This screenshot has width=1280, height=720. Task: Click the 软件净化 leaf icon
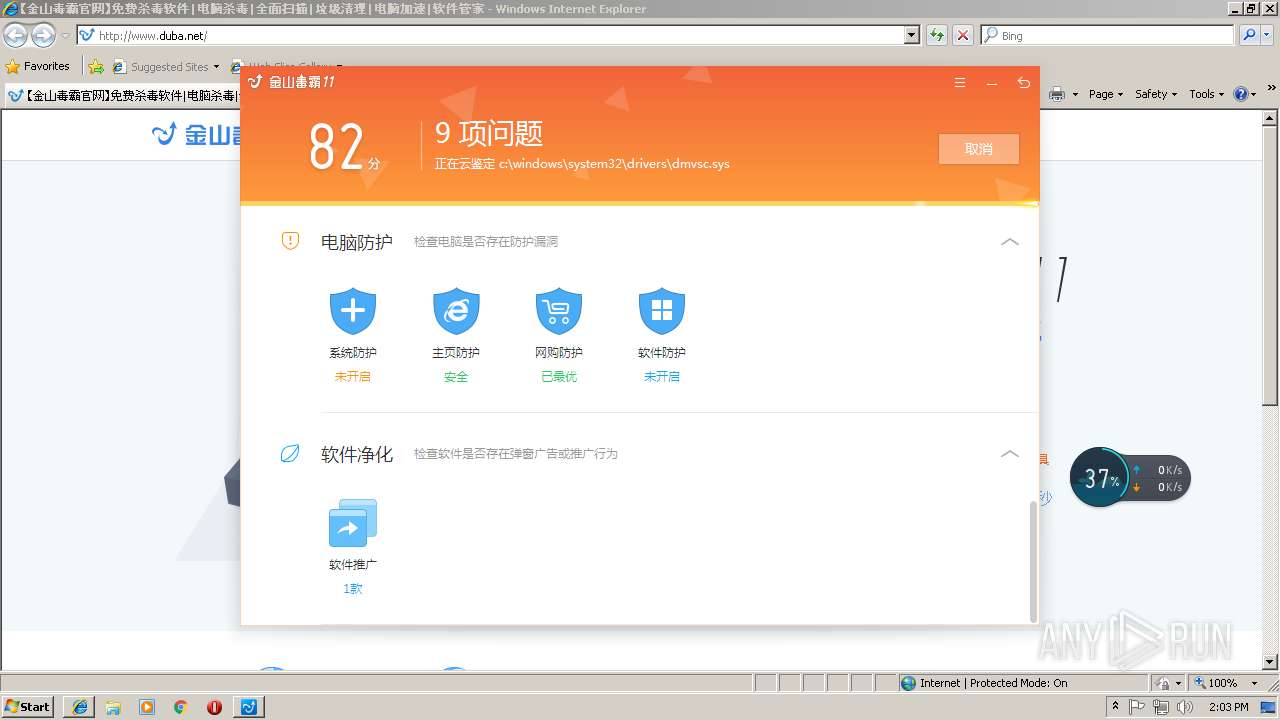point(290,454)
